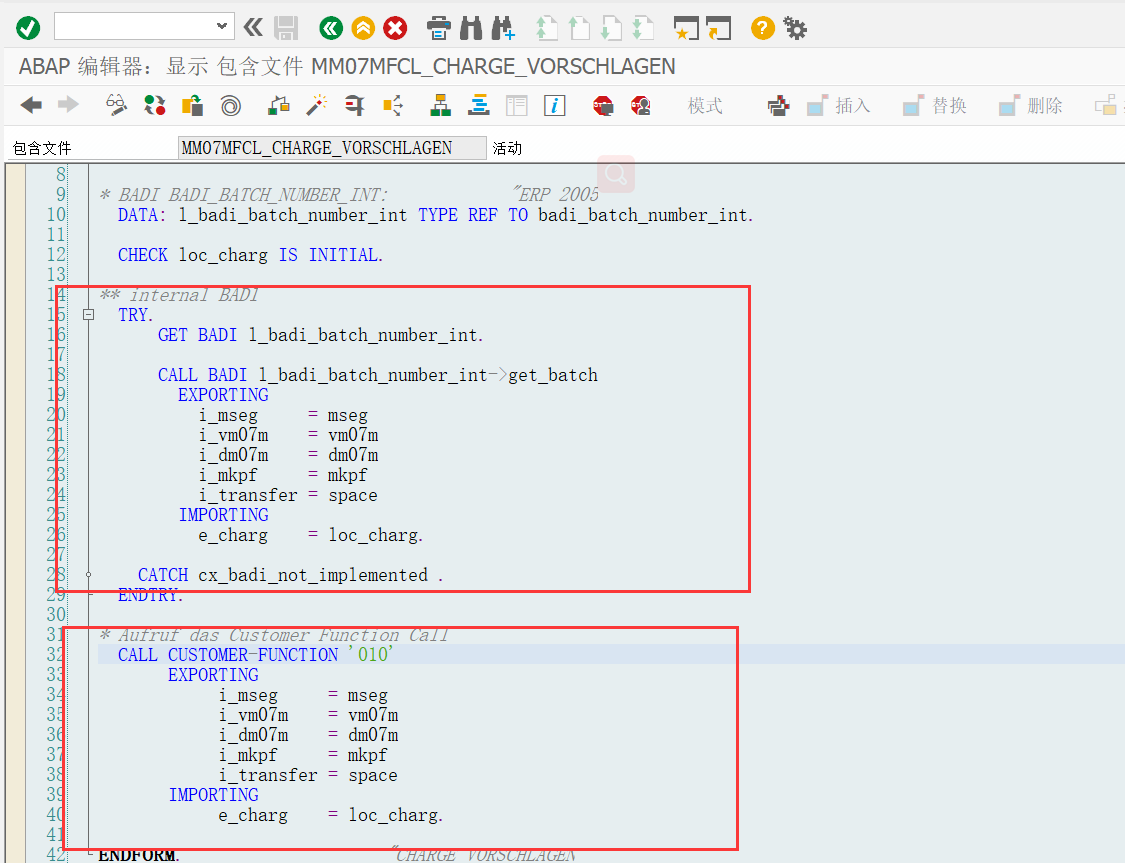Click the Print icon

(x=438, y=29)
